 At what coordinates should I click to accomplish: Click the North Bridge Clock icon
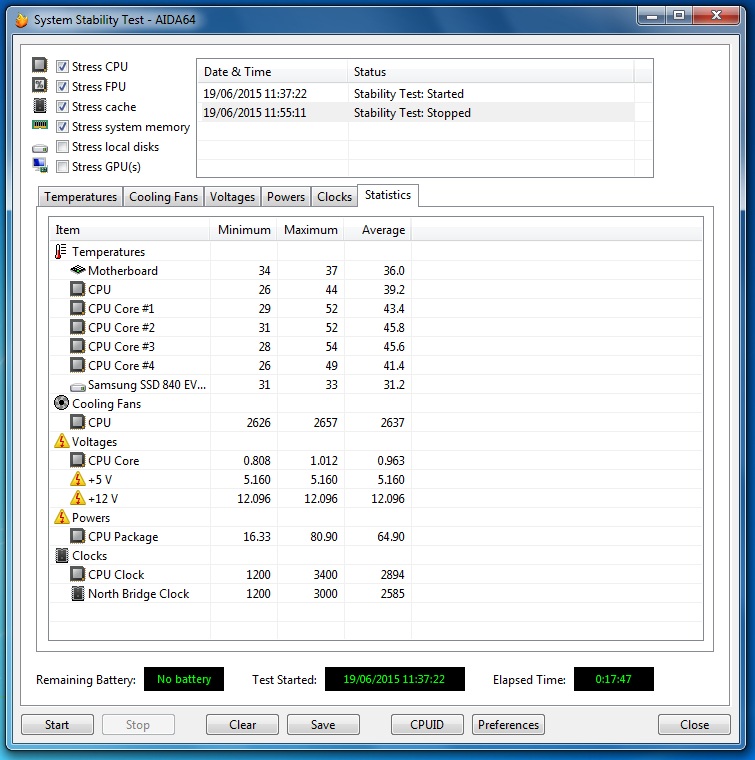77,593
